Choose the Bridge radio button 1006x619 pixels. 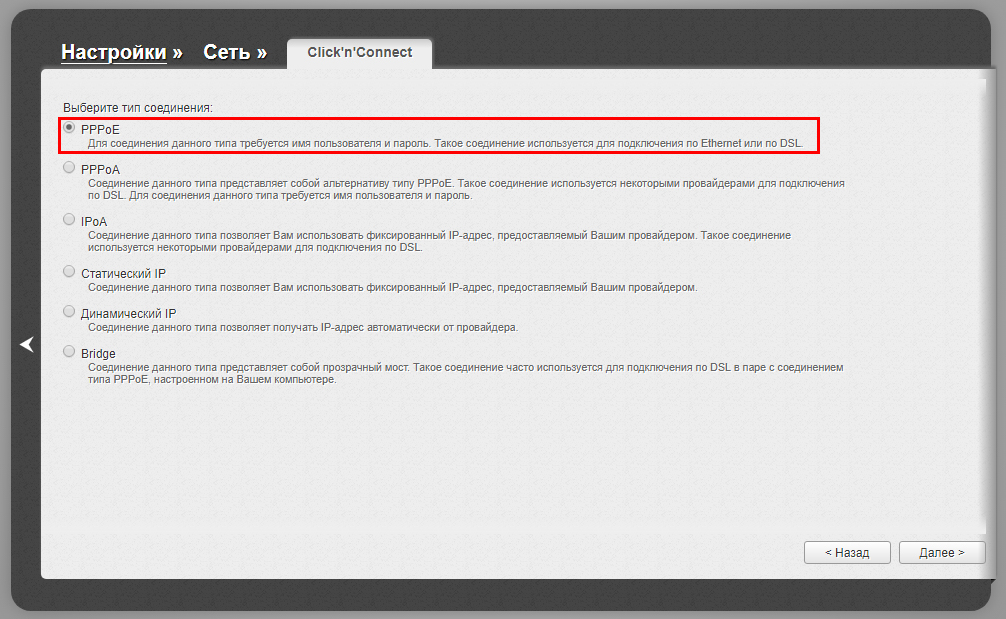pyautogui.click(x=69, y=352)
